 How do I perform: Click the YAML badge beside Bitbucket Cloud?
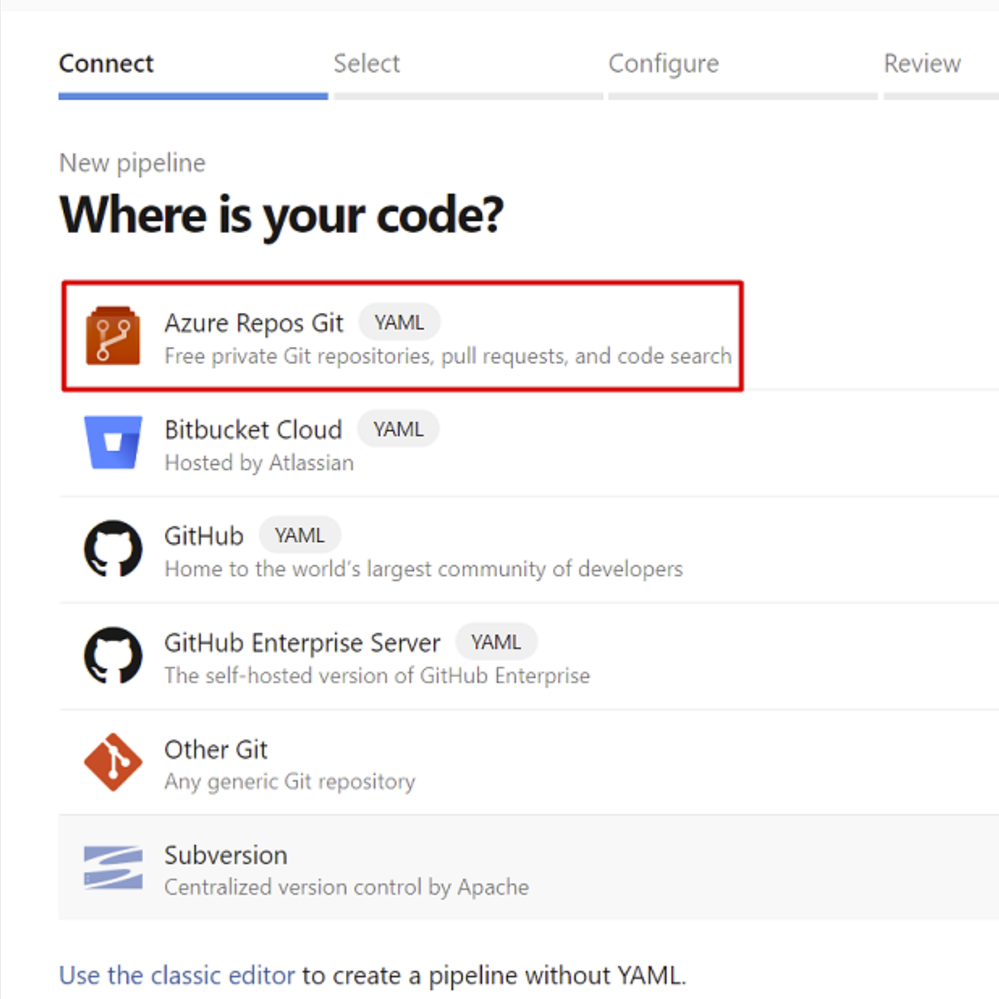pyautogui.click(x=398, y=429)
